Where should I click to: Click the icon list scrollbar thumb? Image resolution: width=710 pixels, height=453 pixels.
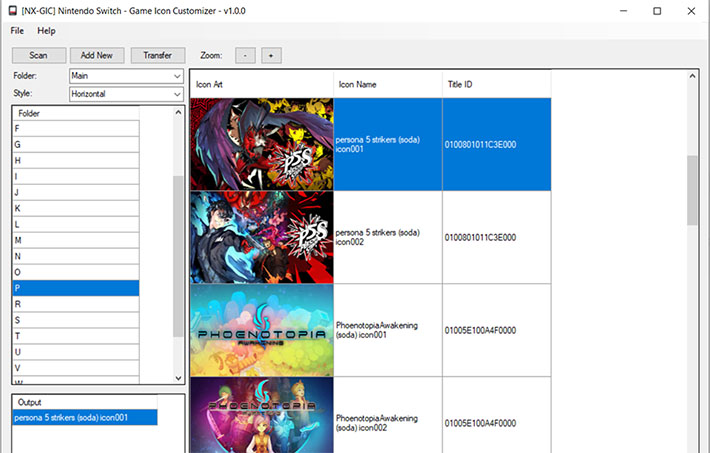tap(692, 190)
